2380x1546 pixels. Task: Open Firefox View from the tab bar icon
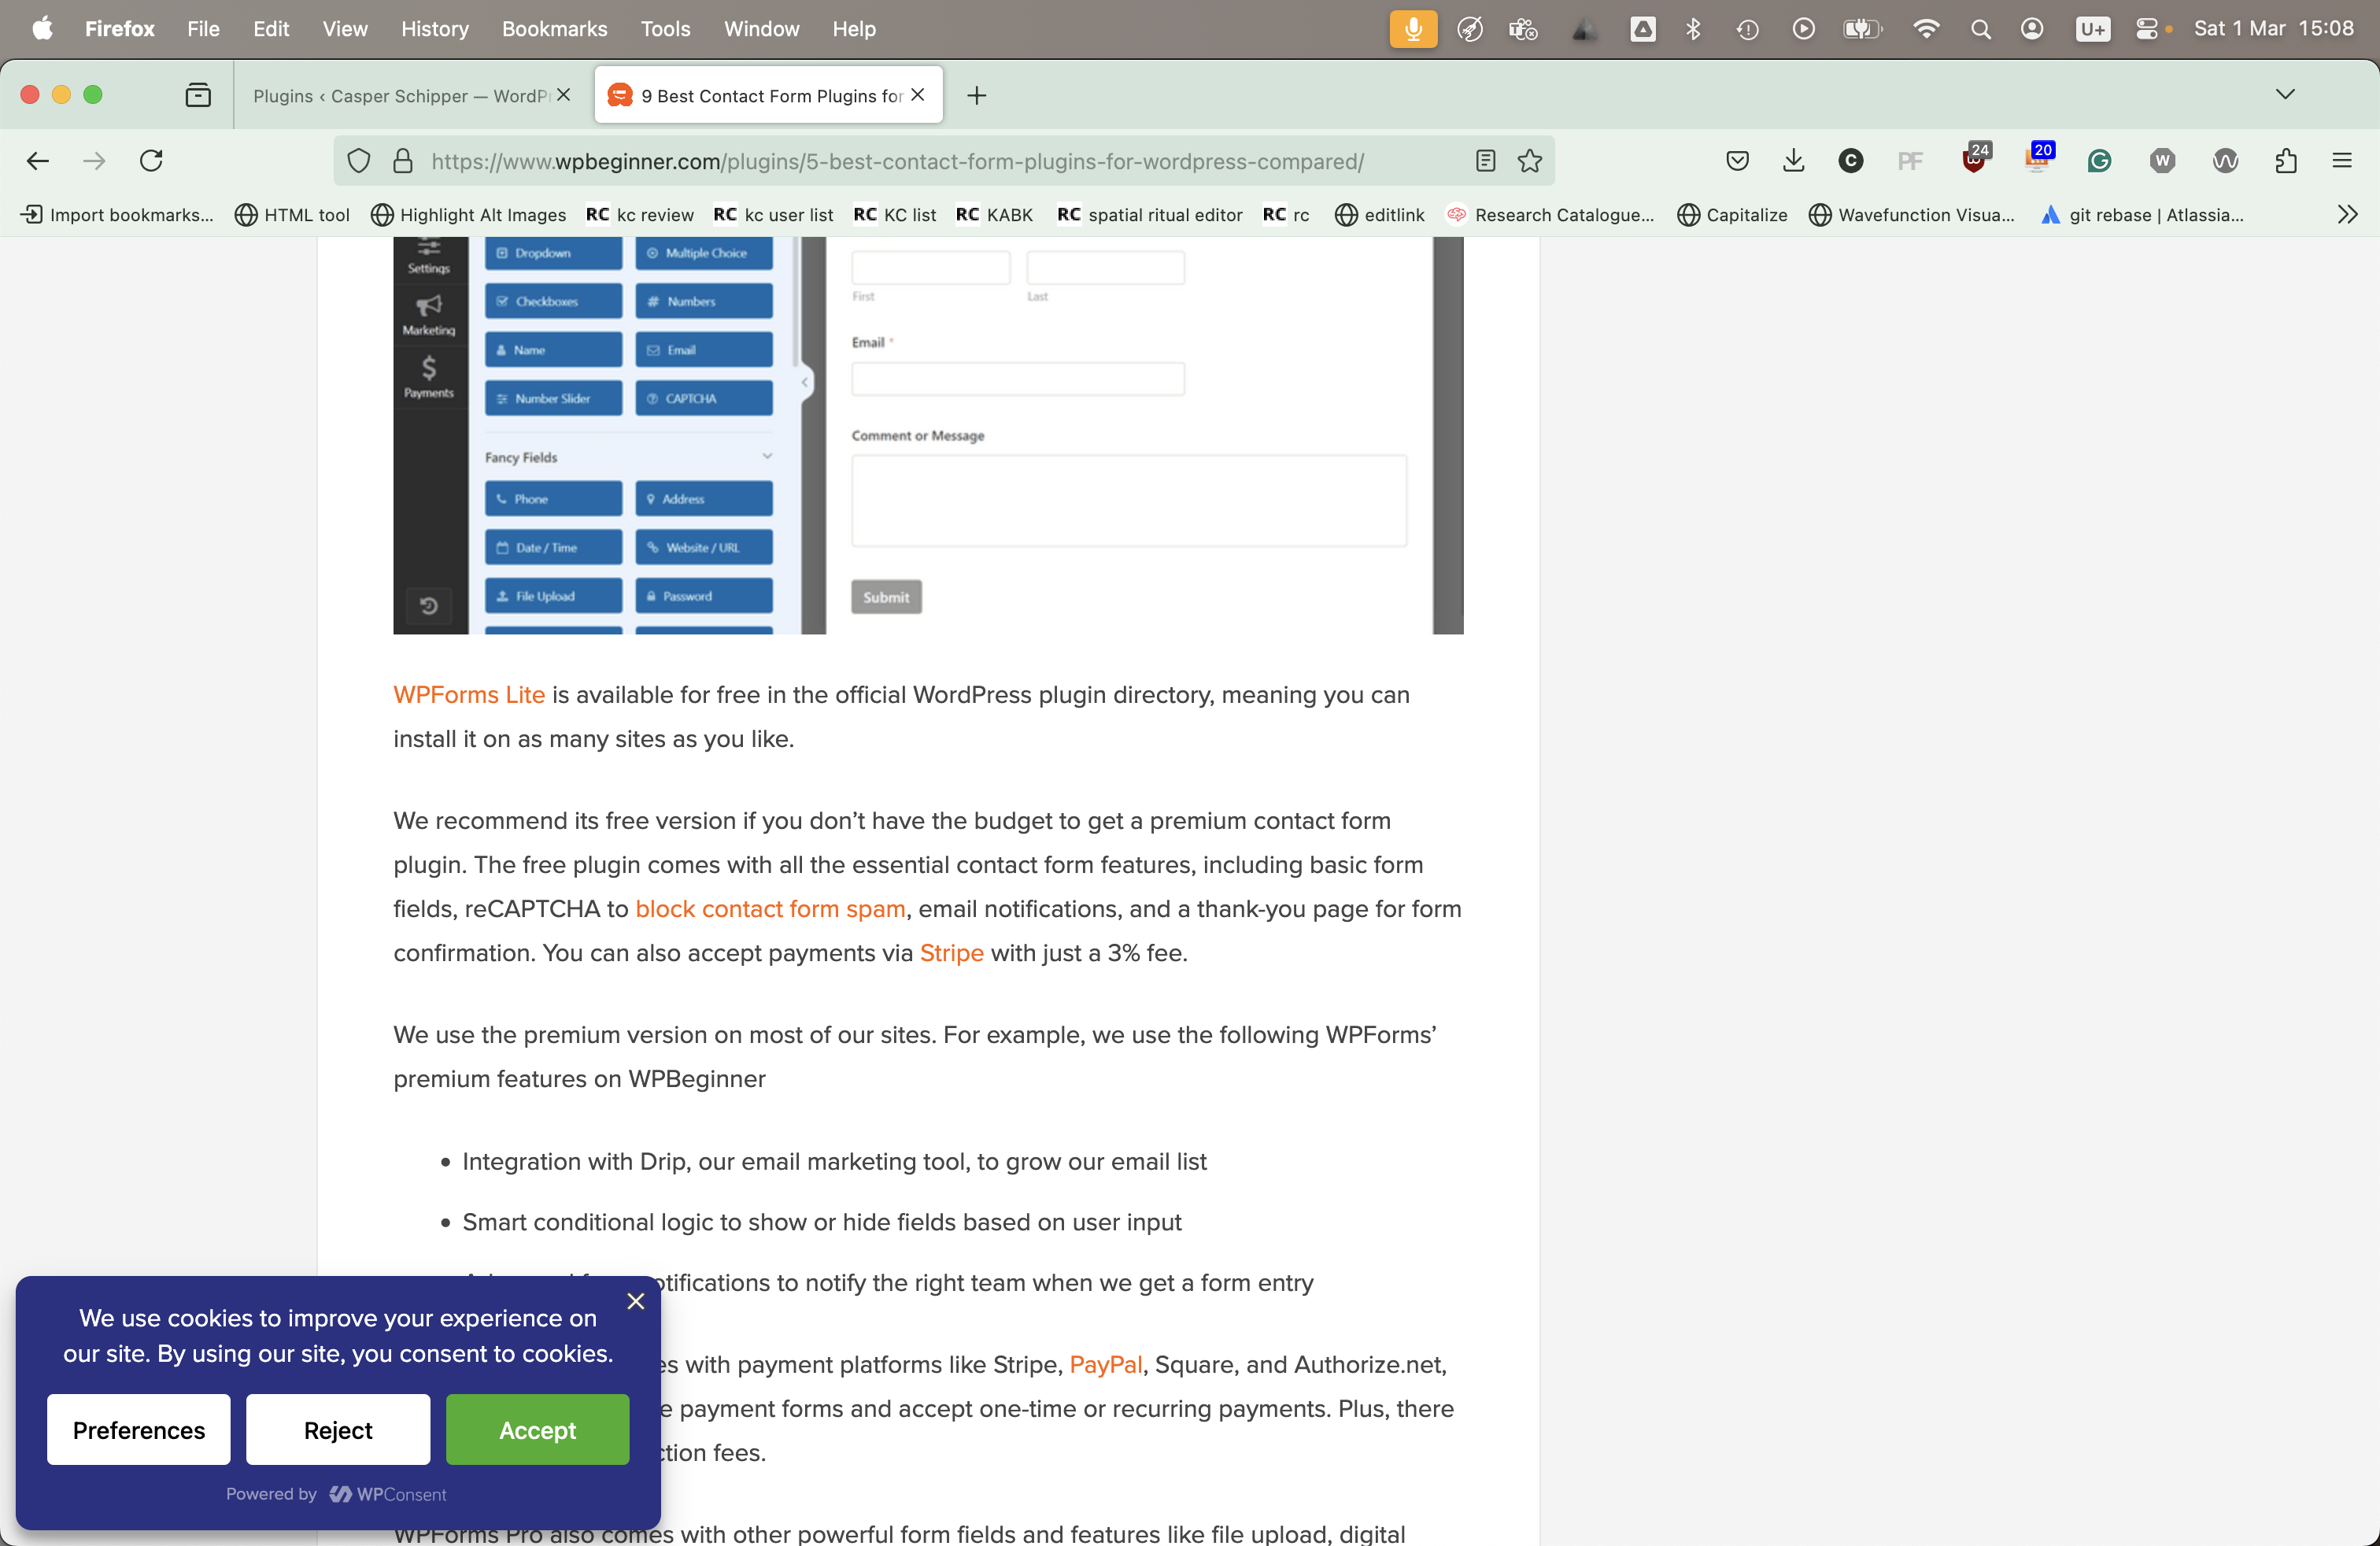pos(198,95)
